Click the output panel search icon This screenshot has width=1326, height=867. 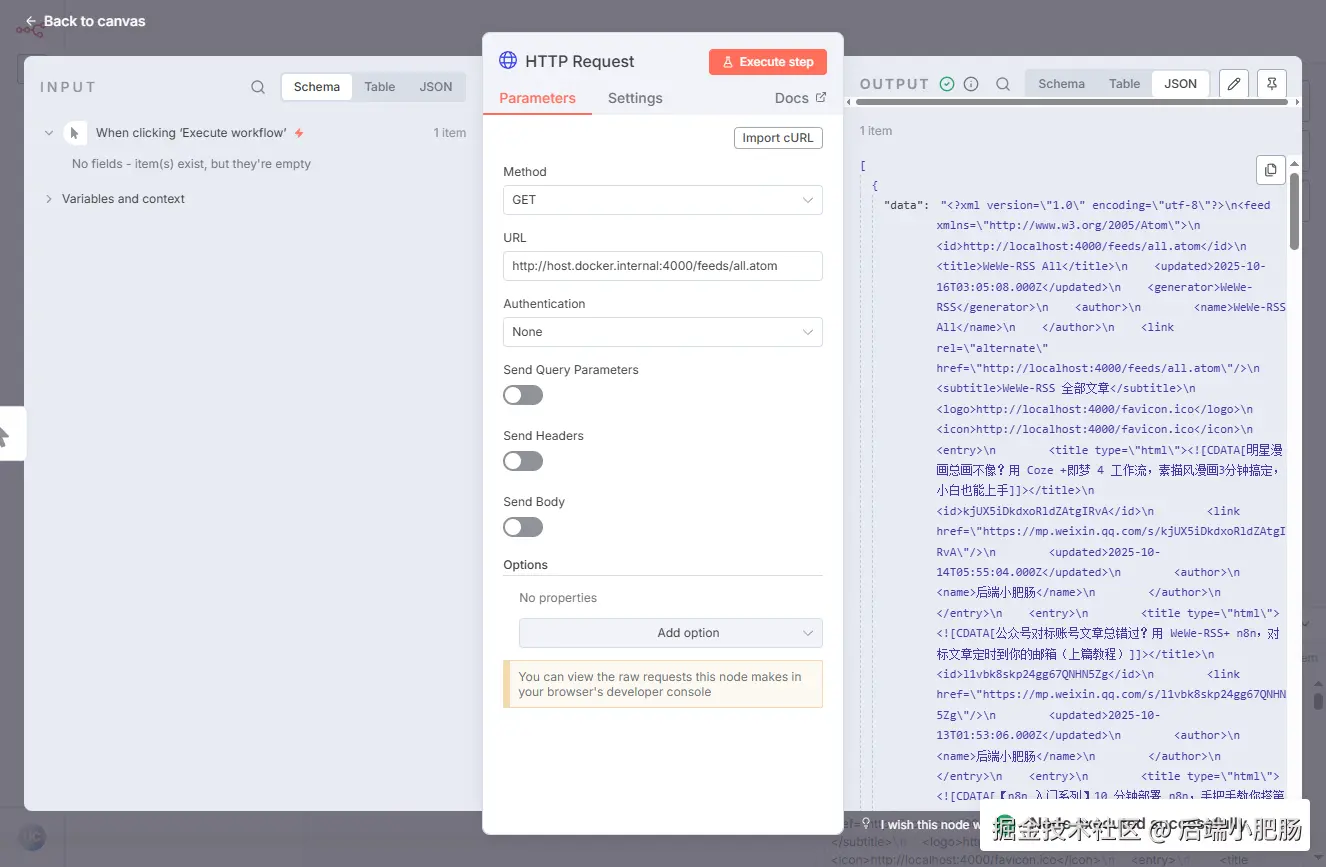tap(1003, 84)
